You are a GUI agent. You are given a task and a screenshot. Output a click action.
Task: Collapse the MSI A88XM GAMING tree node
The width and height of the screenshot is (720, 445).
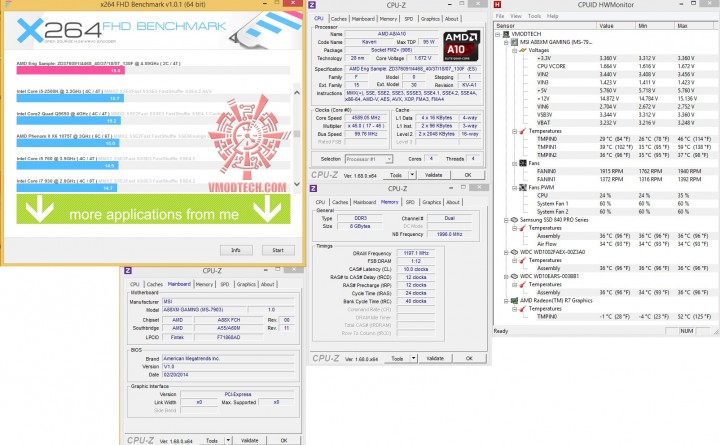click(506, 42)
